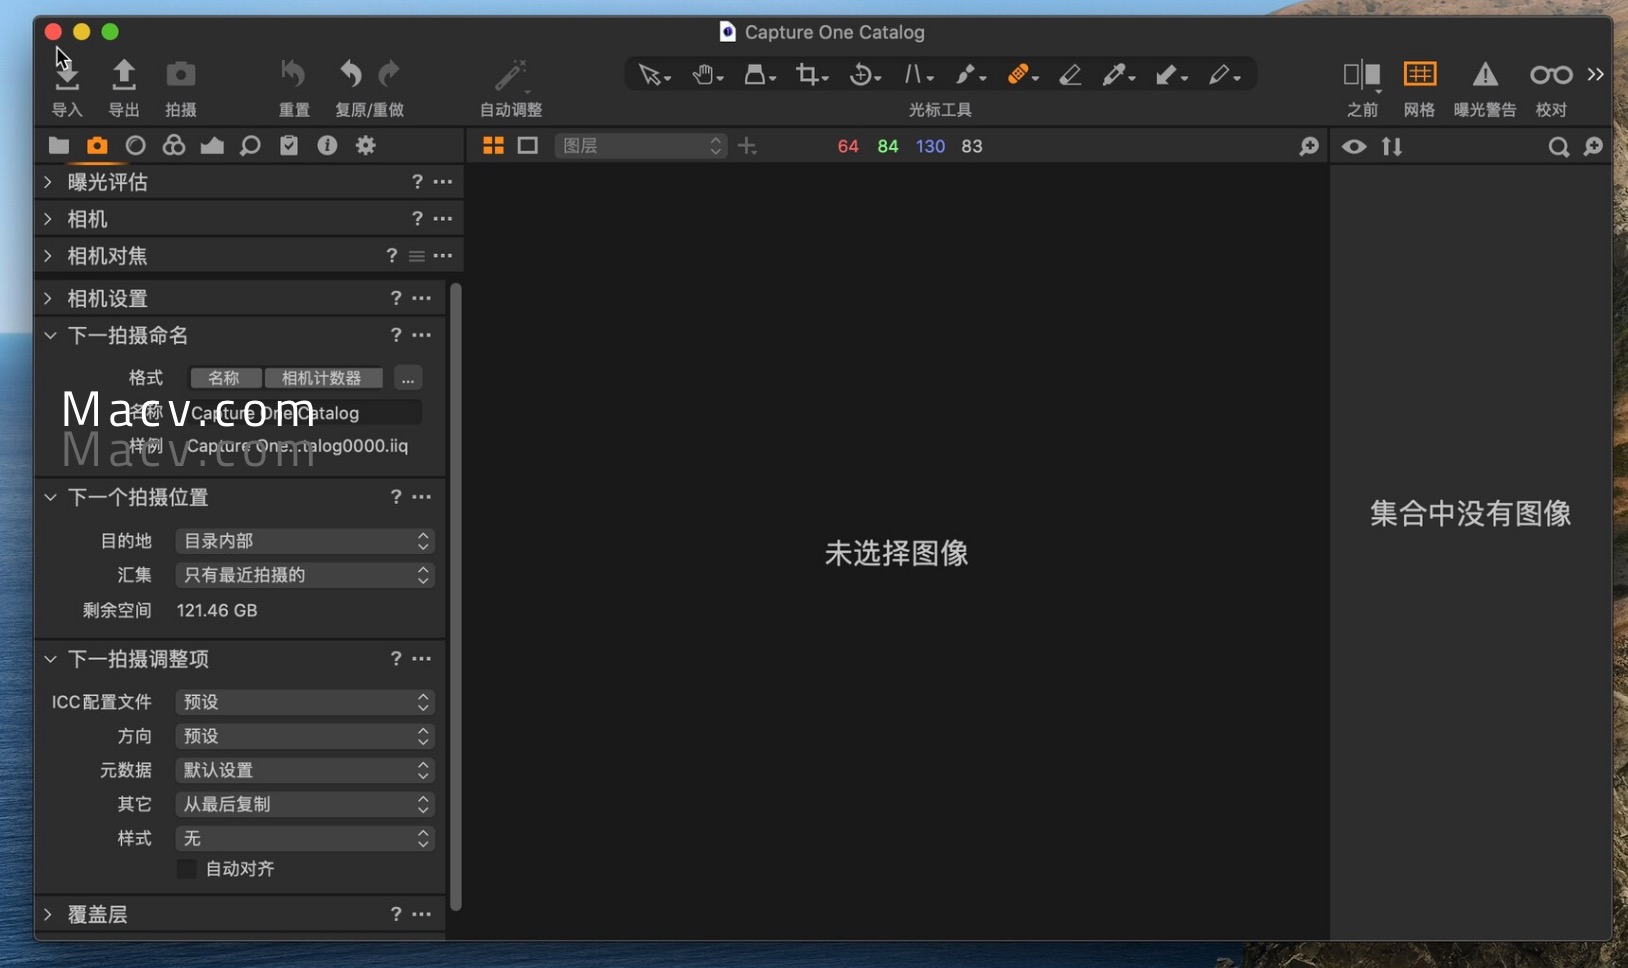This screenshot has width=1628, height=968.
Task: Click the Reset (重置) icon
Action: (293, 74)
